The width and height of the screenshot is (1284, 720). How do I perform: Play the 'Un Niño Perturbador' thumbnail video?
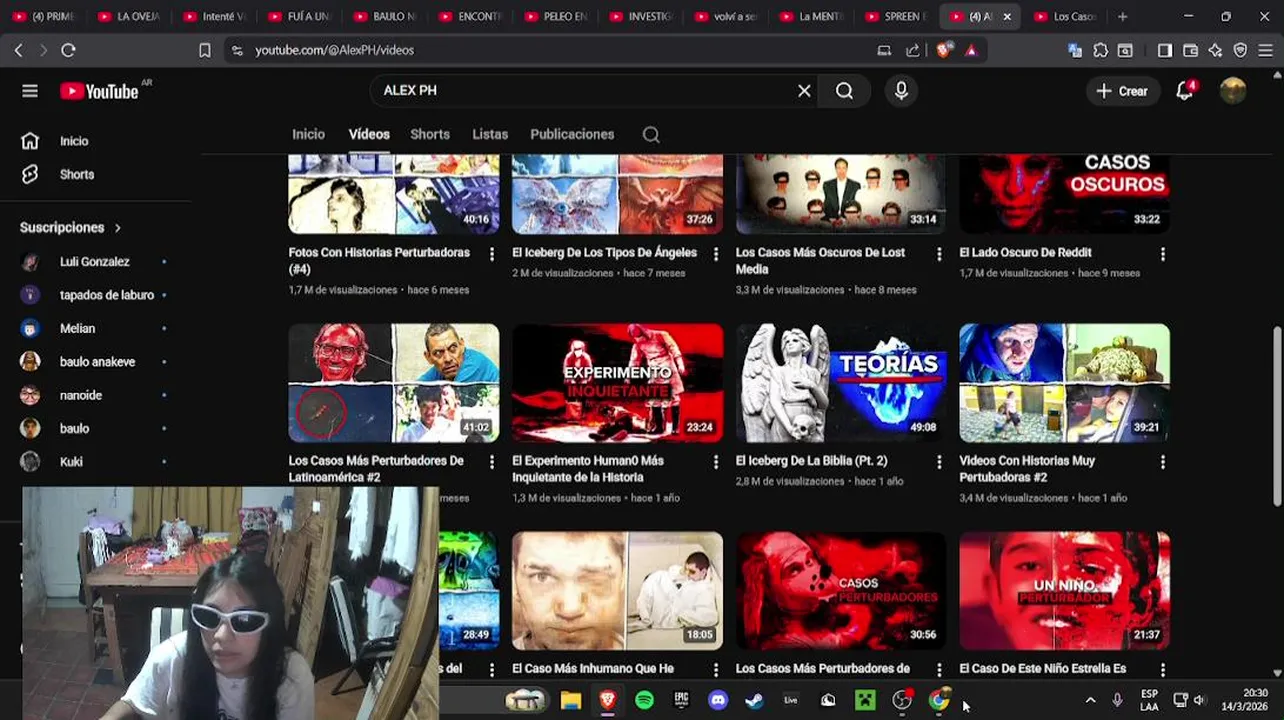(1064, 591)
